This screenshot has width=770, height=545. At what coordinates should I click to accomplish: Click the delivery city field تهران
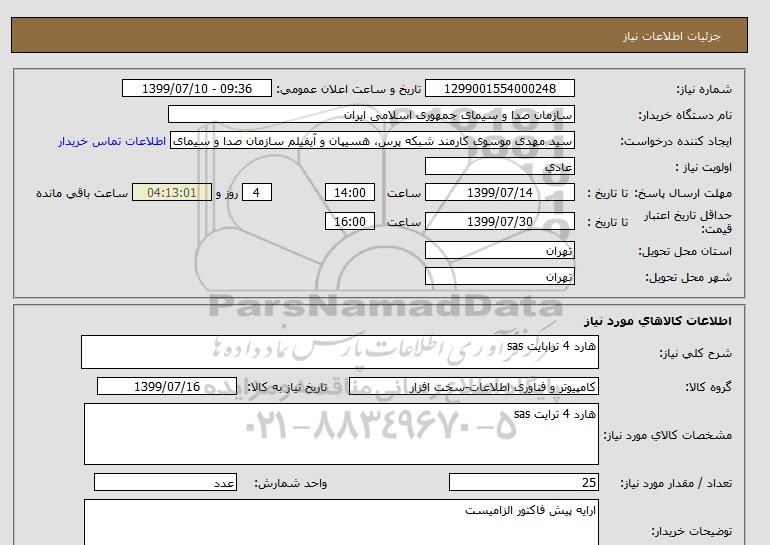point(499,276)
